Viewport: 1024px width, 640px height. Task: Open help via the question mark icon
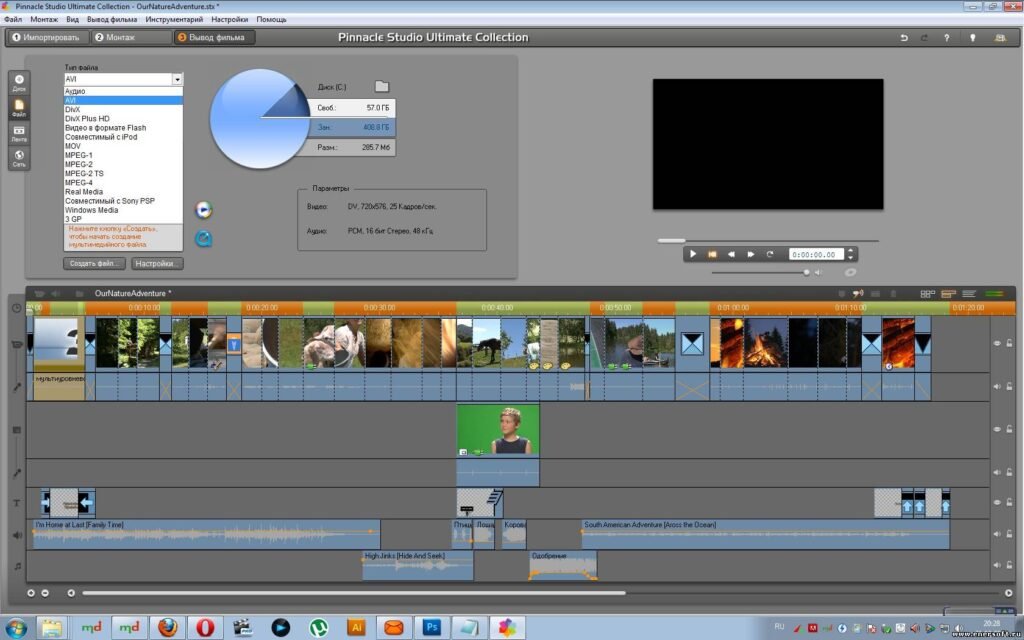pos(946,38)
